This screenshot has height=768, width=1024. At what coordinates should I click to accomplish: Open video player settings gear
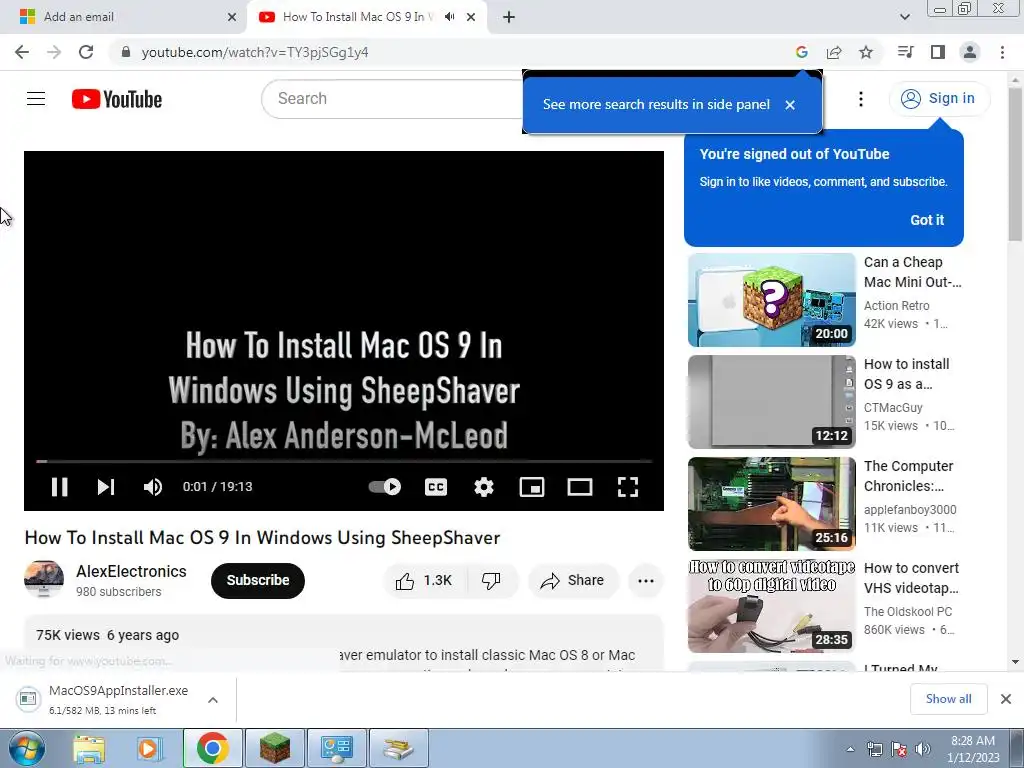(x=483, y=487)
